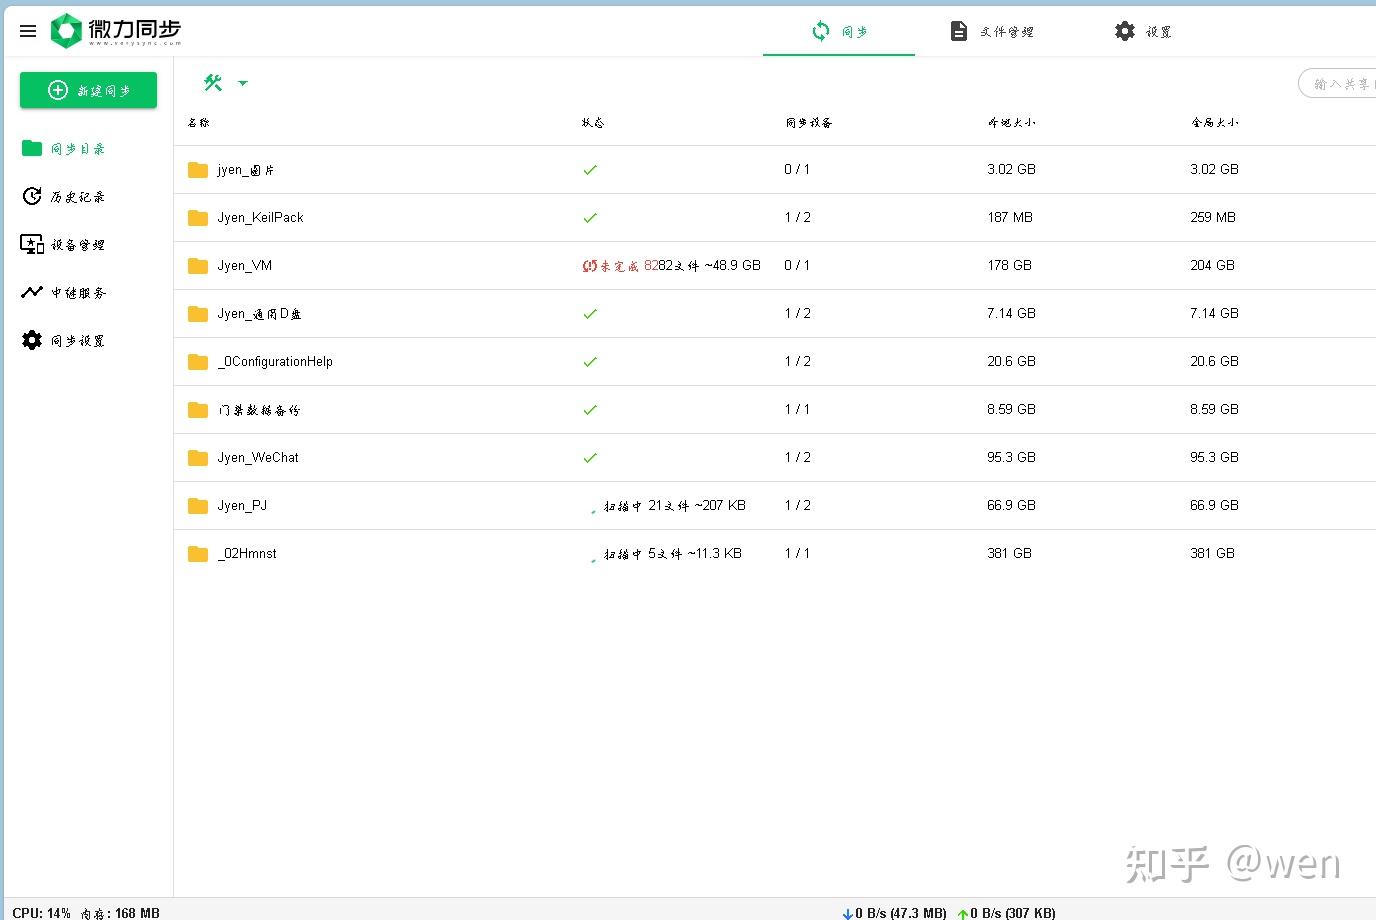Click the hamburger menu icon top left
This screenshot has width=1376, height=920.
(x=27, y=30)
